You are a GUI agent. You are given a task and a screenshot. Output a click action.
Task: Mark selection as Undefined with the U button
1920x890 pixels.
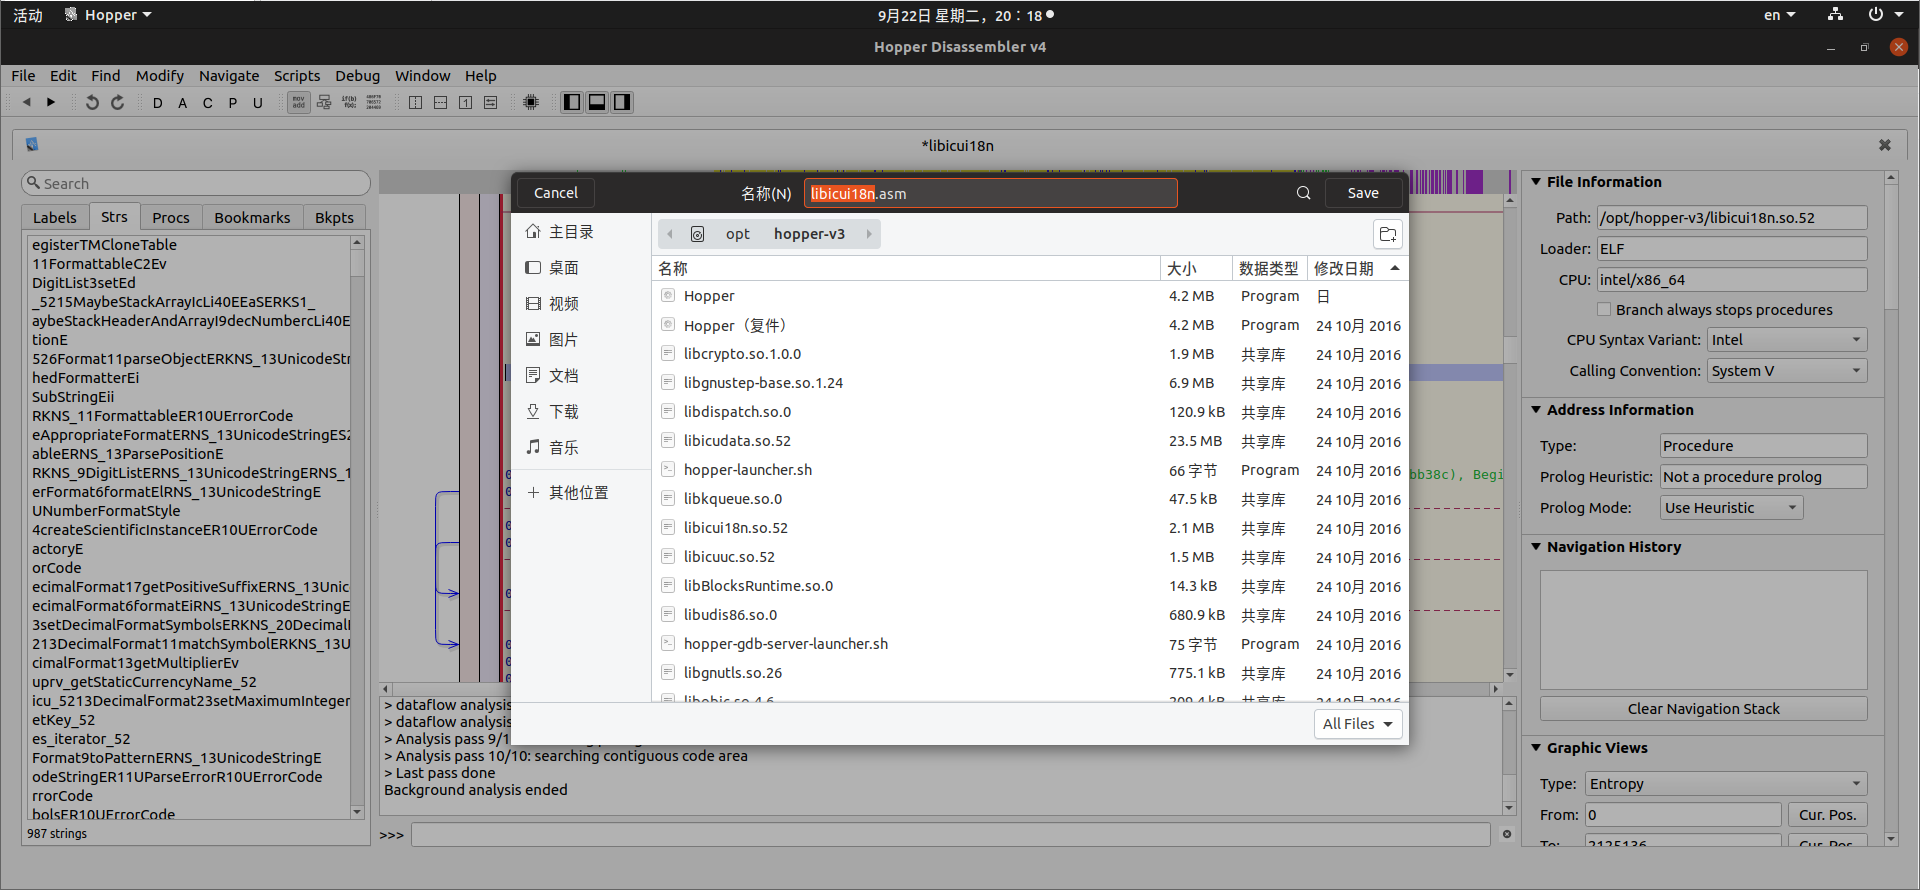(x=257, y=103)
